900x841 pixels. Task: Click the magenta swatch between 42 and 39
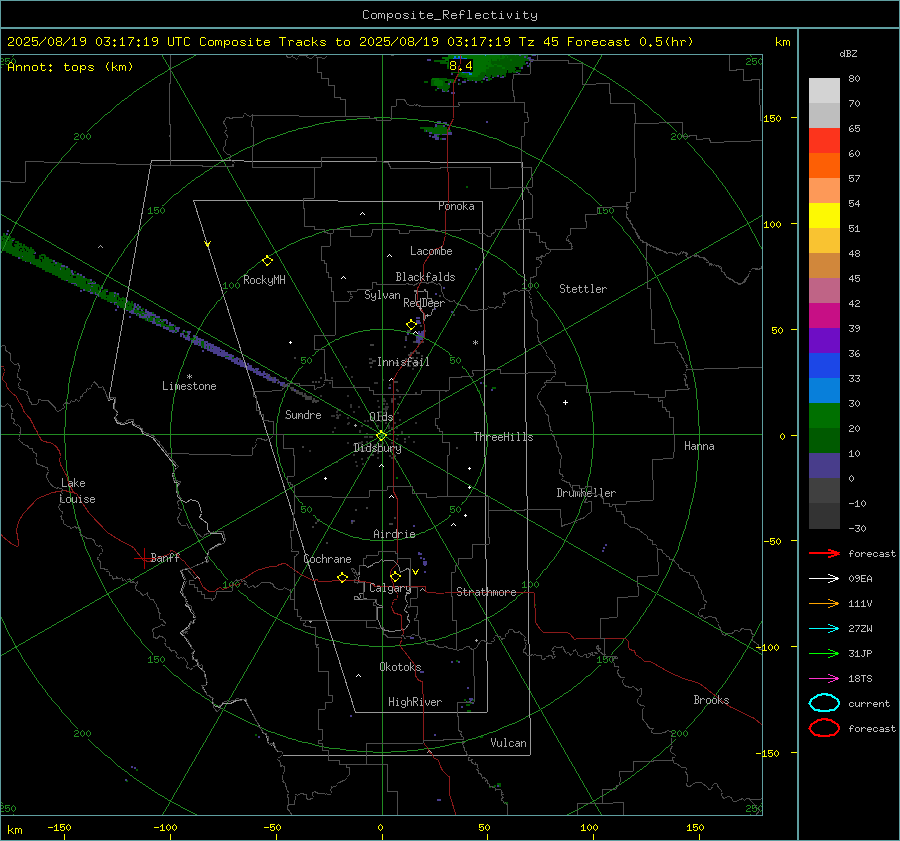[x=824, y=316]
